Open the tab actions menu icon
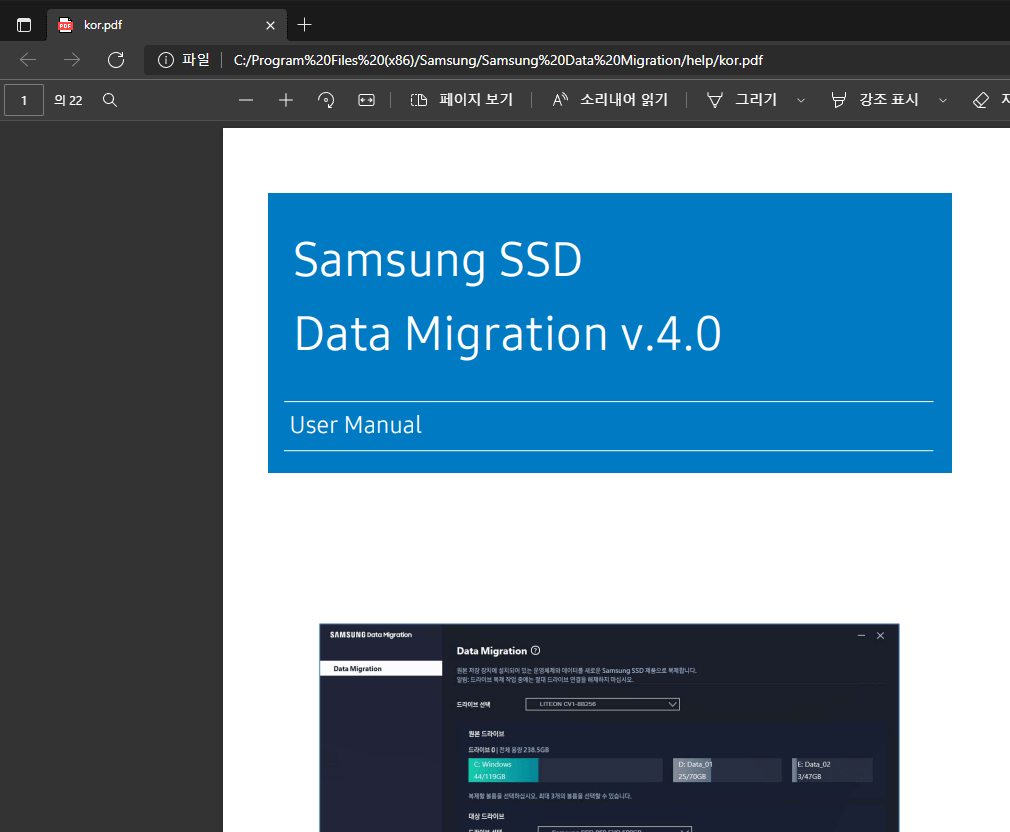The image size is (1010, 832). tap(24, 25)
